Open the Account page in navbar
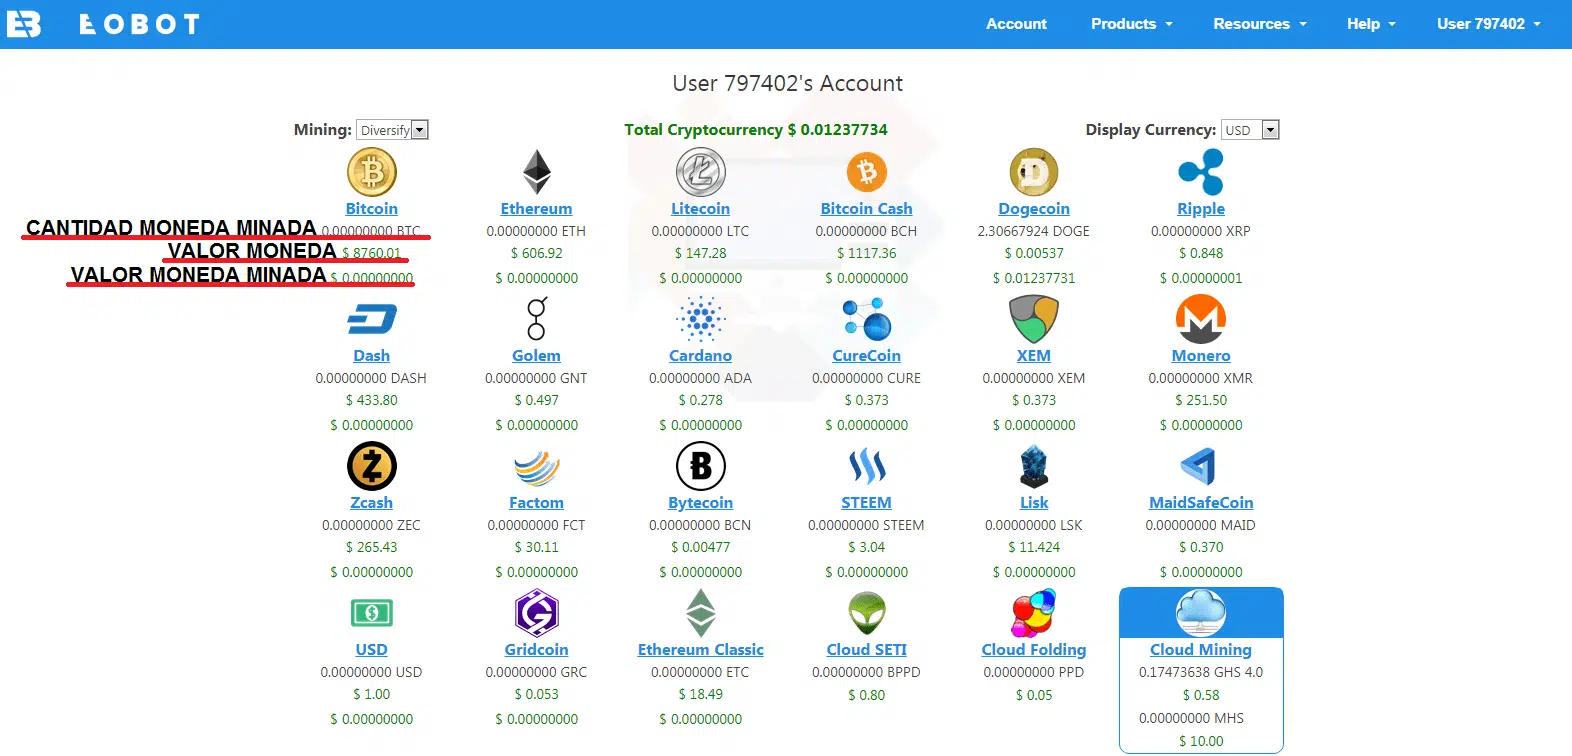Viewport: 1572px width, 756px height. 1016,24
